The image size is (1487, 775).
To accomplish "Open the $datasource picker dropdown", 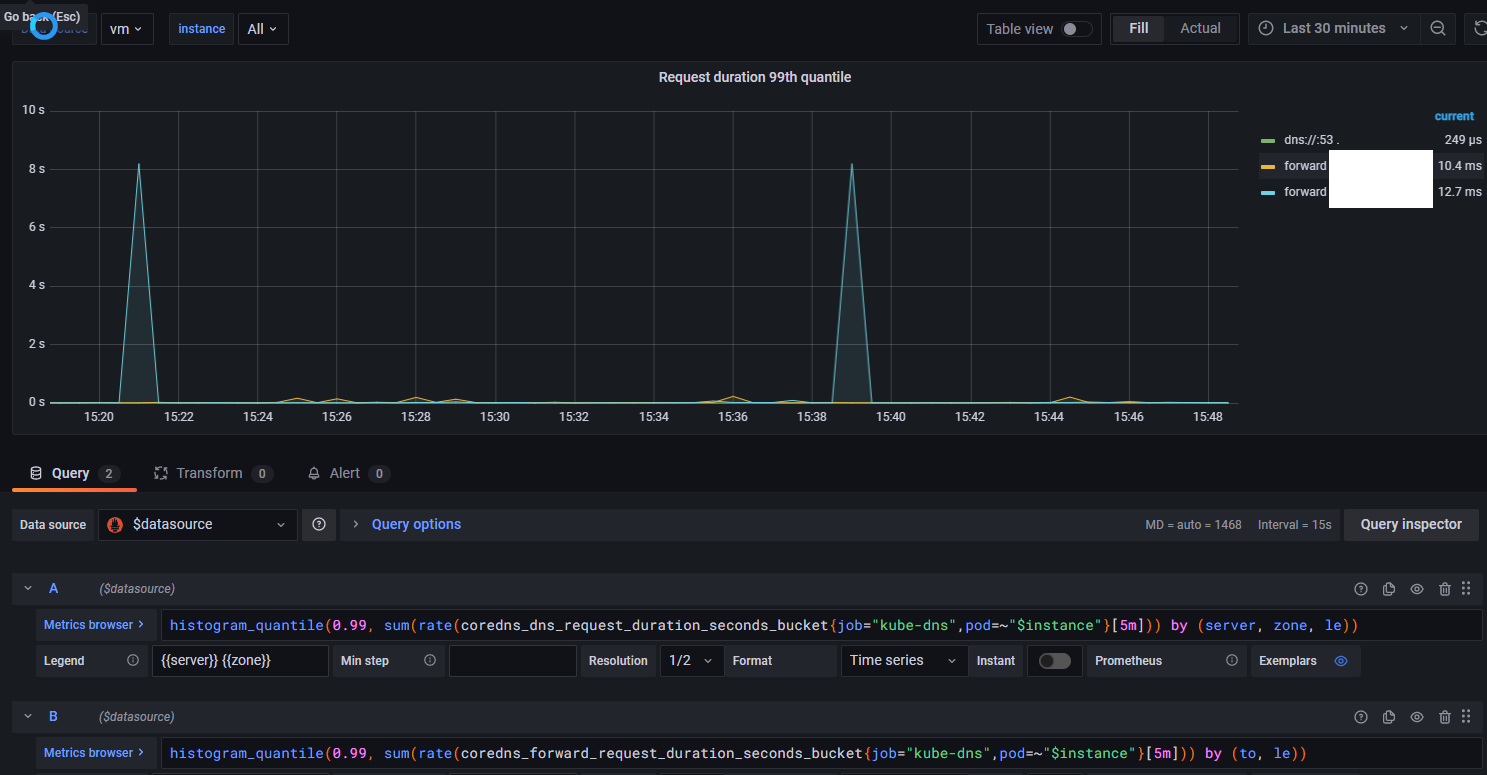I will pyautogui.click(x=196, y=524).
